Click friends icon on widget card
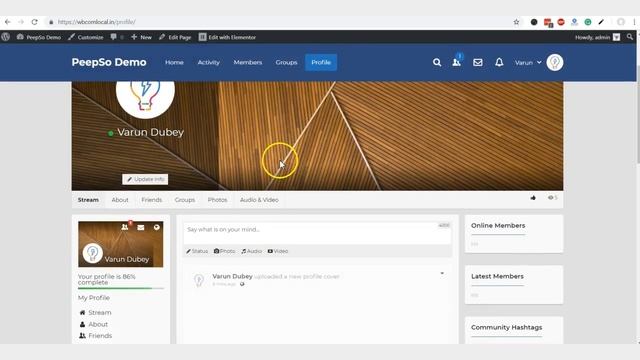 (x=125, y=227)
